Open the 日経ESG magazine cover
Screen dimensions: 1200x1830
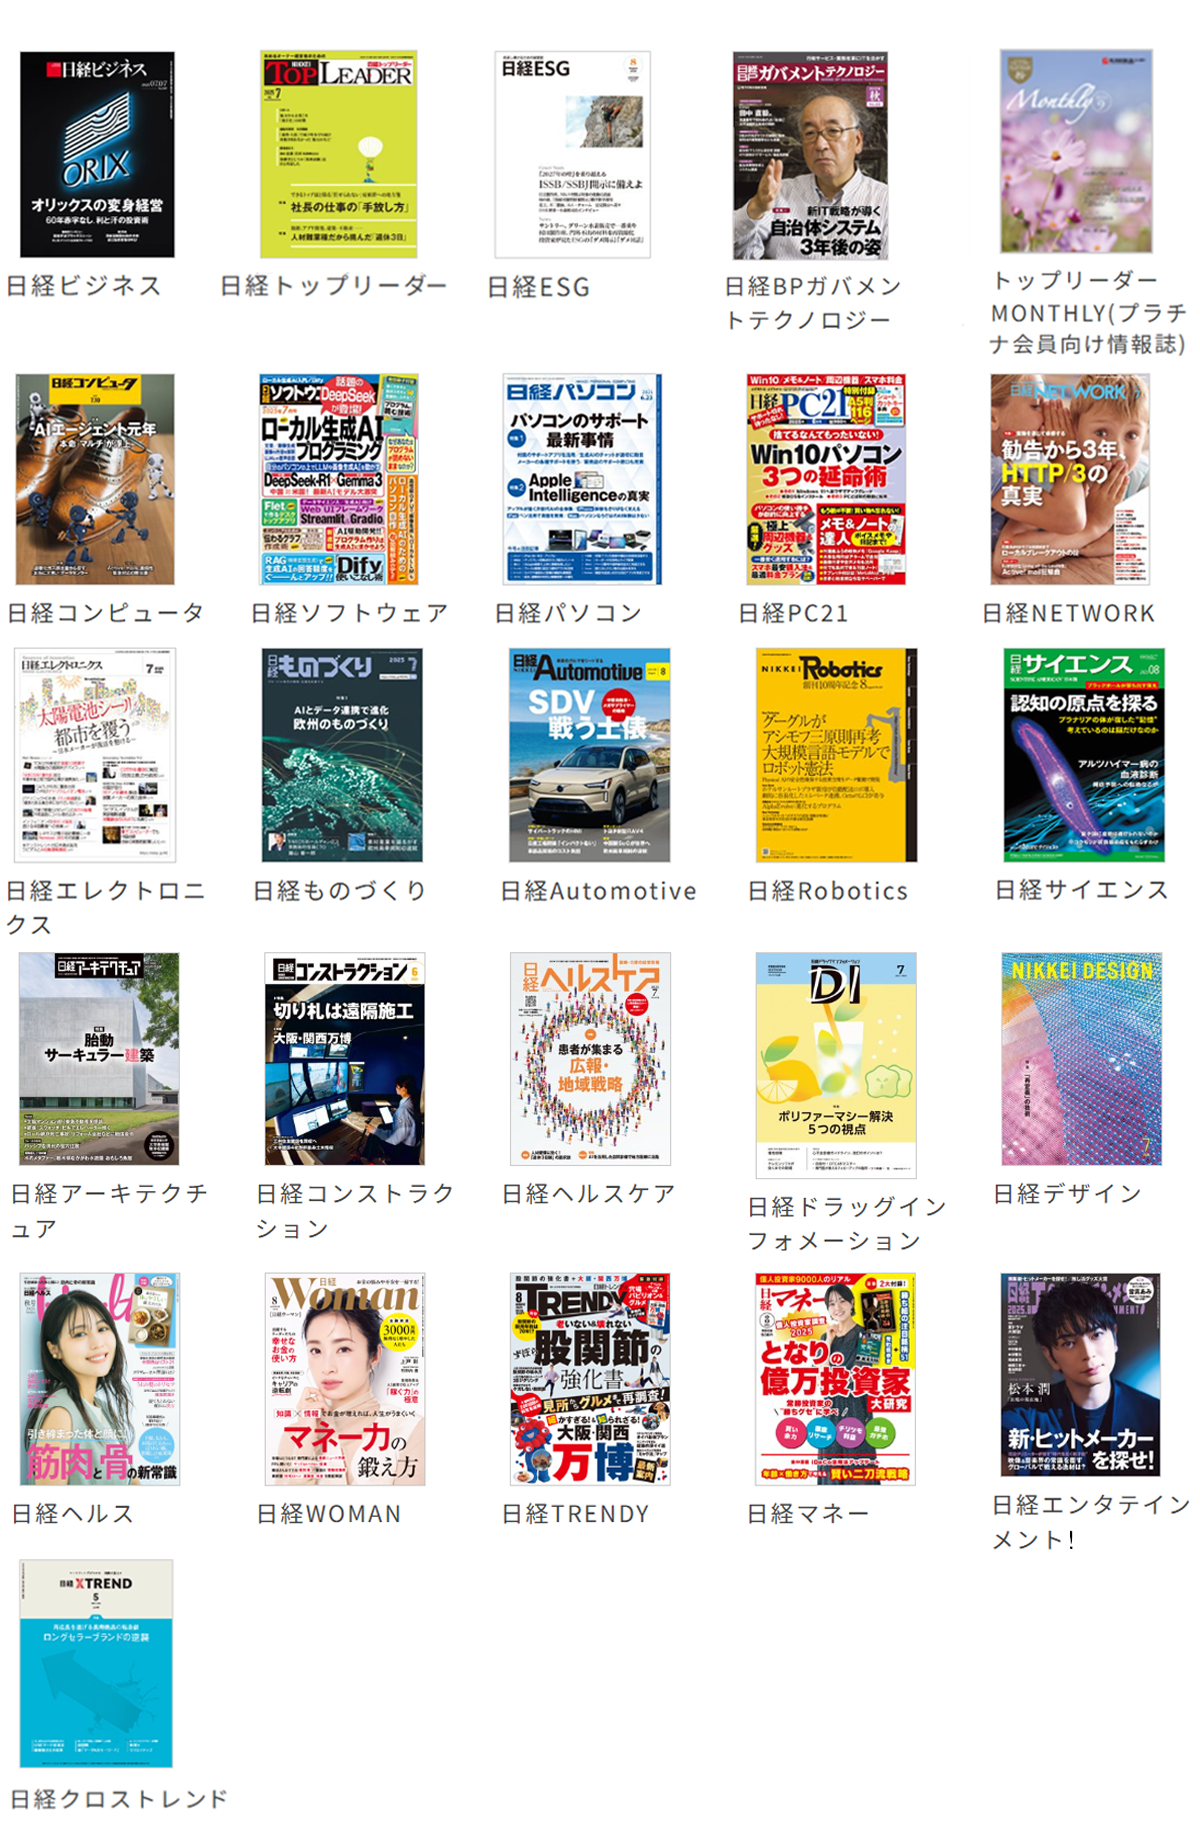573,155
